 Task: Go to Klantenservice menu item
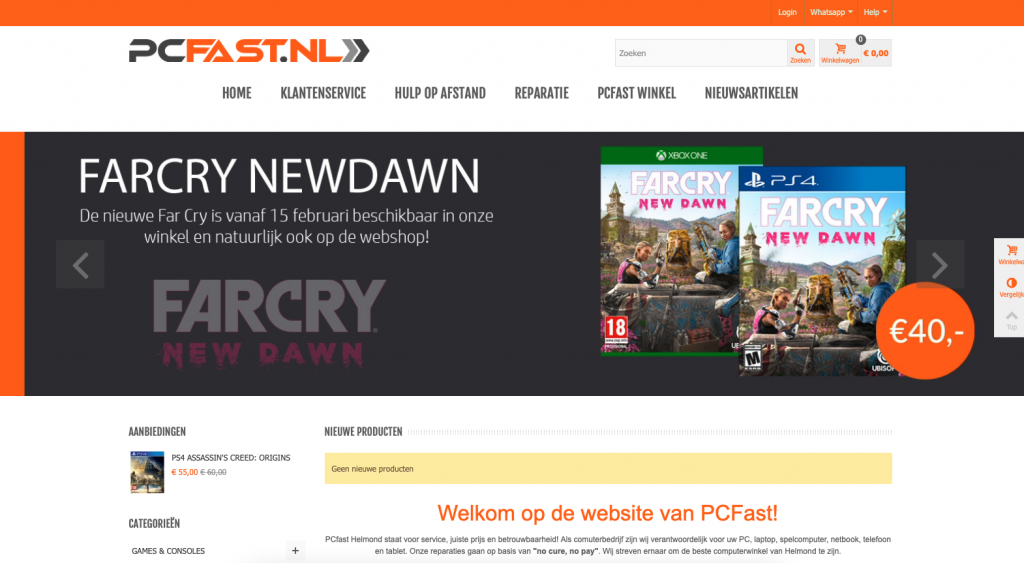[x=323, y=93]
